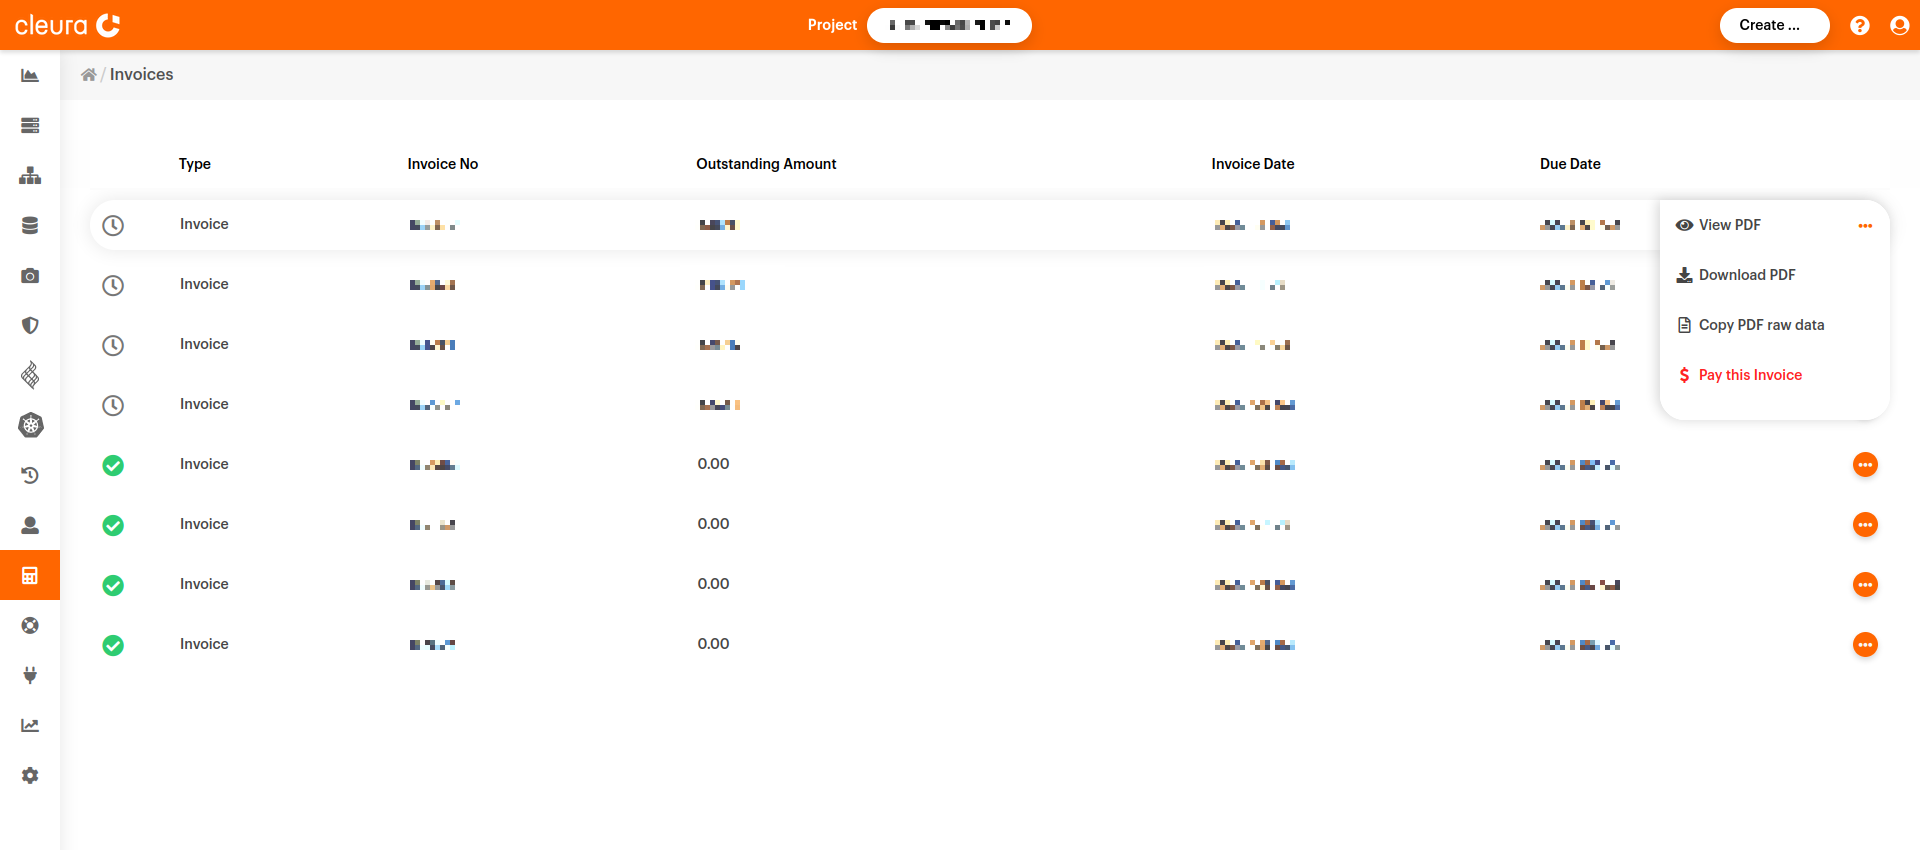Viewport: 1920px width, 850px height.
Task: Open the Project selector dropdown
Action: pos(948,25)
